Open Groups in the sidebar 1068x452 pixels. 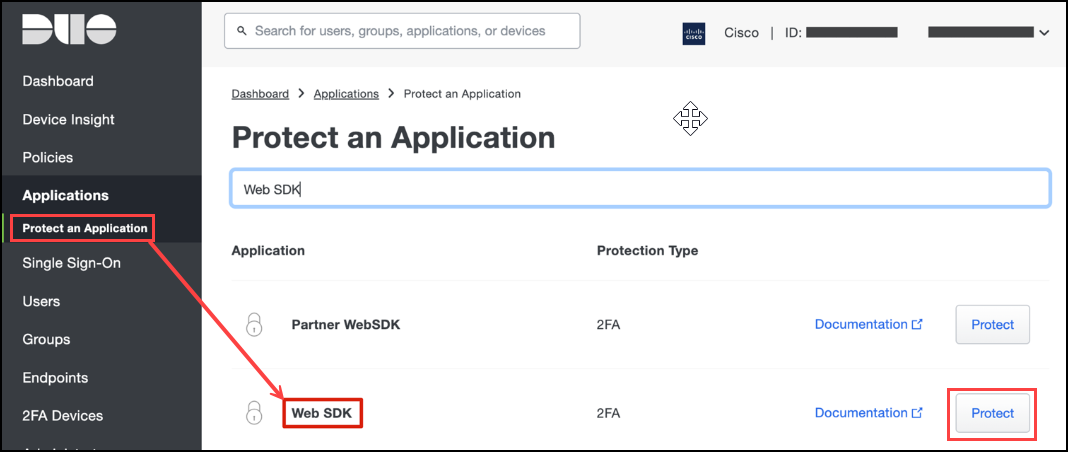[46, 339]
